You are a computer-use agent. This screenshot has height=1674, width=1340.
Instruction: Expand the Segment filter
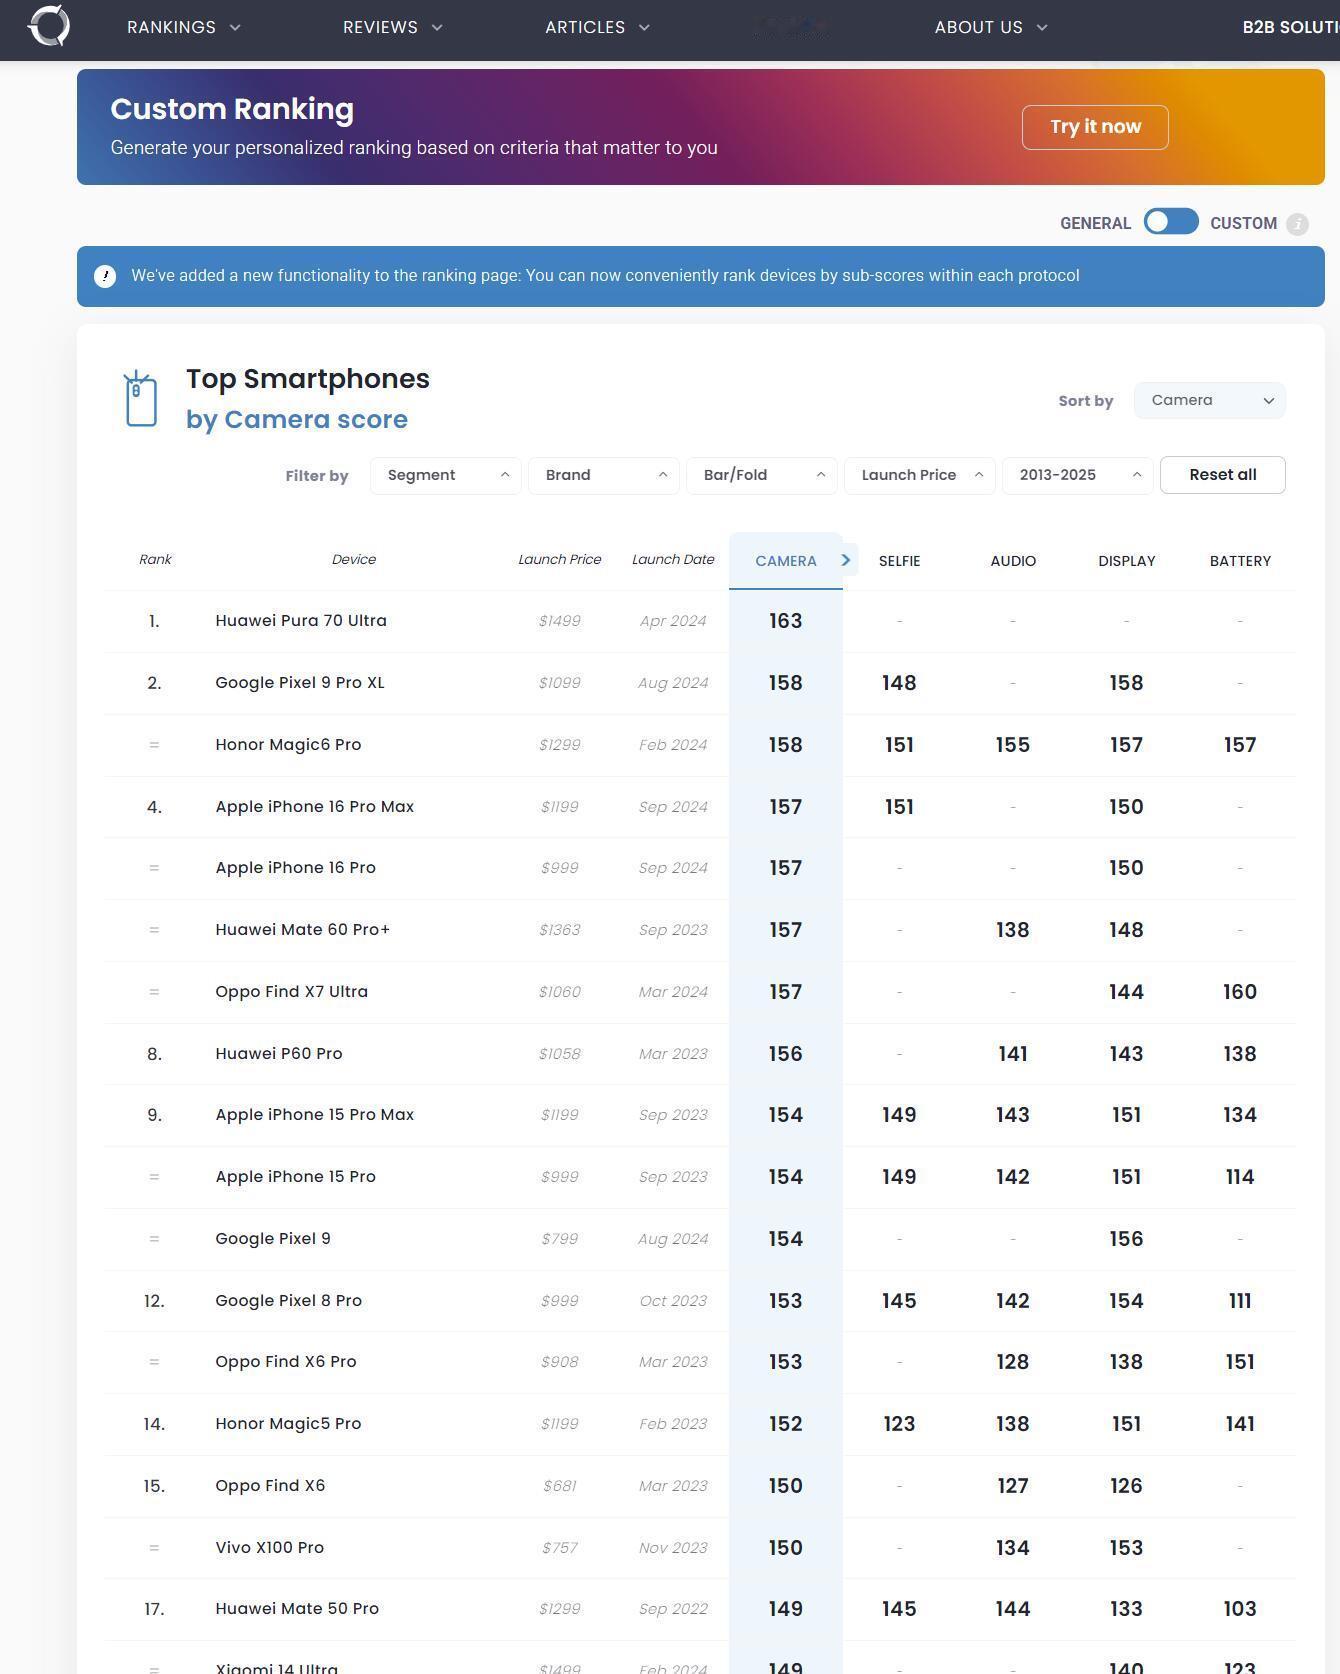446,475
